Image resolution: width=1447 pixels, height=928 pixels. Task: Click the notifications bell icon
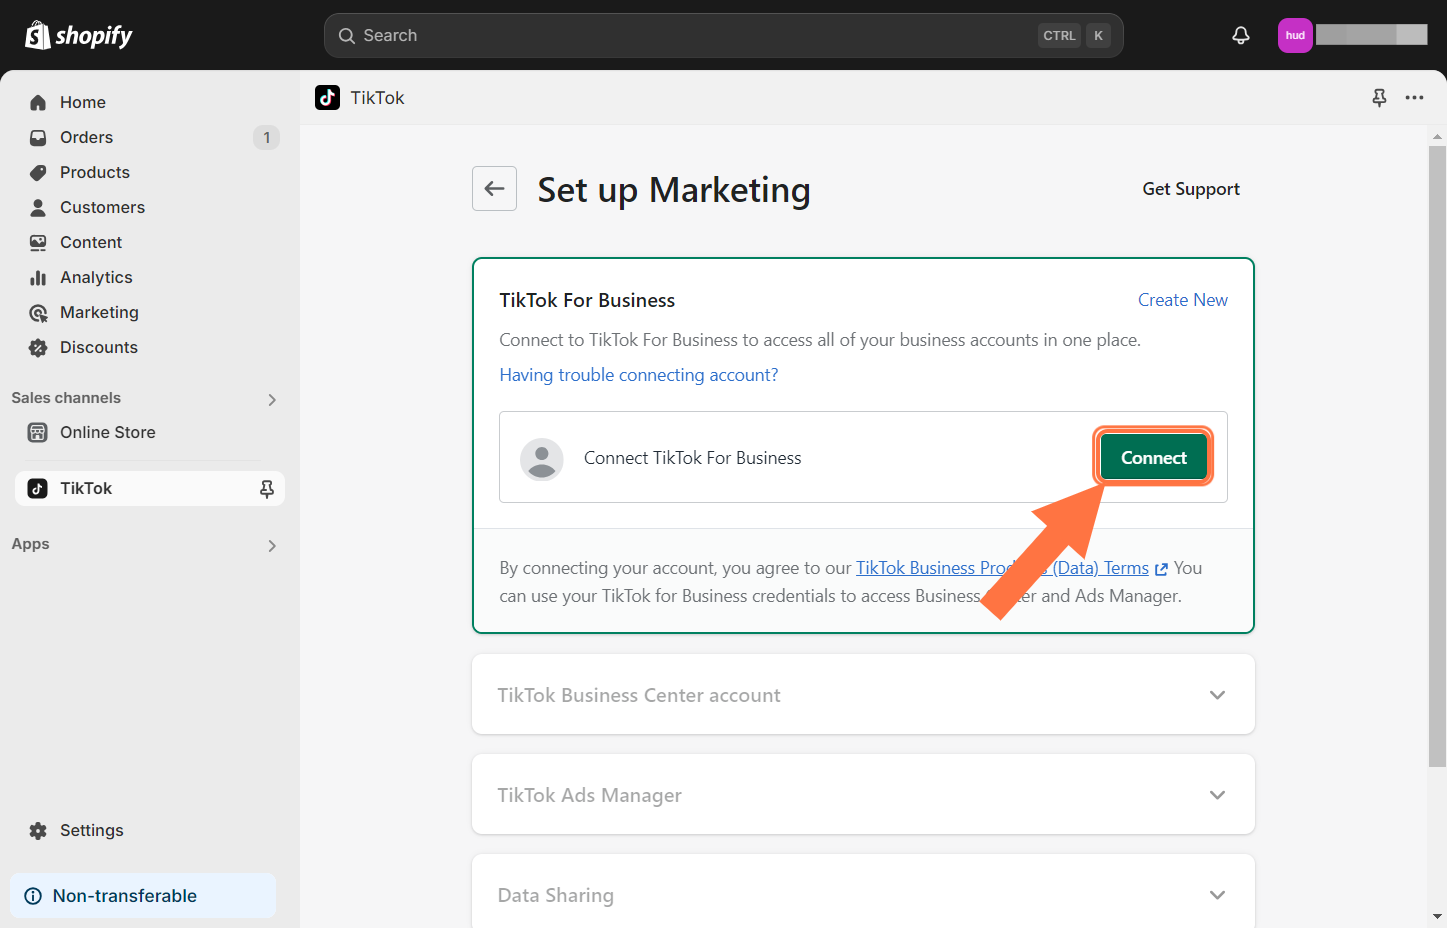point(1240,35)
